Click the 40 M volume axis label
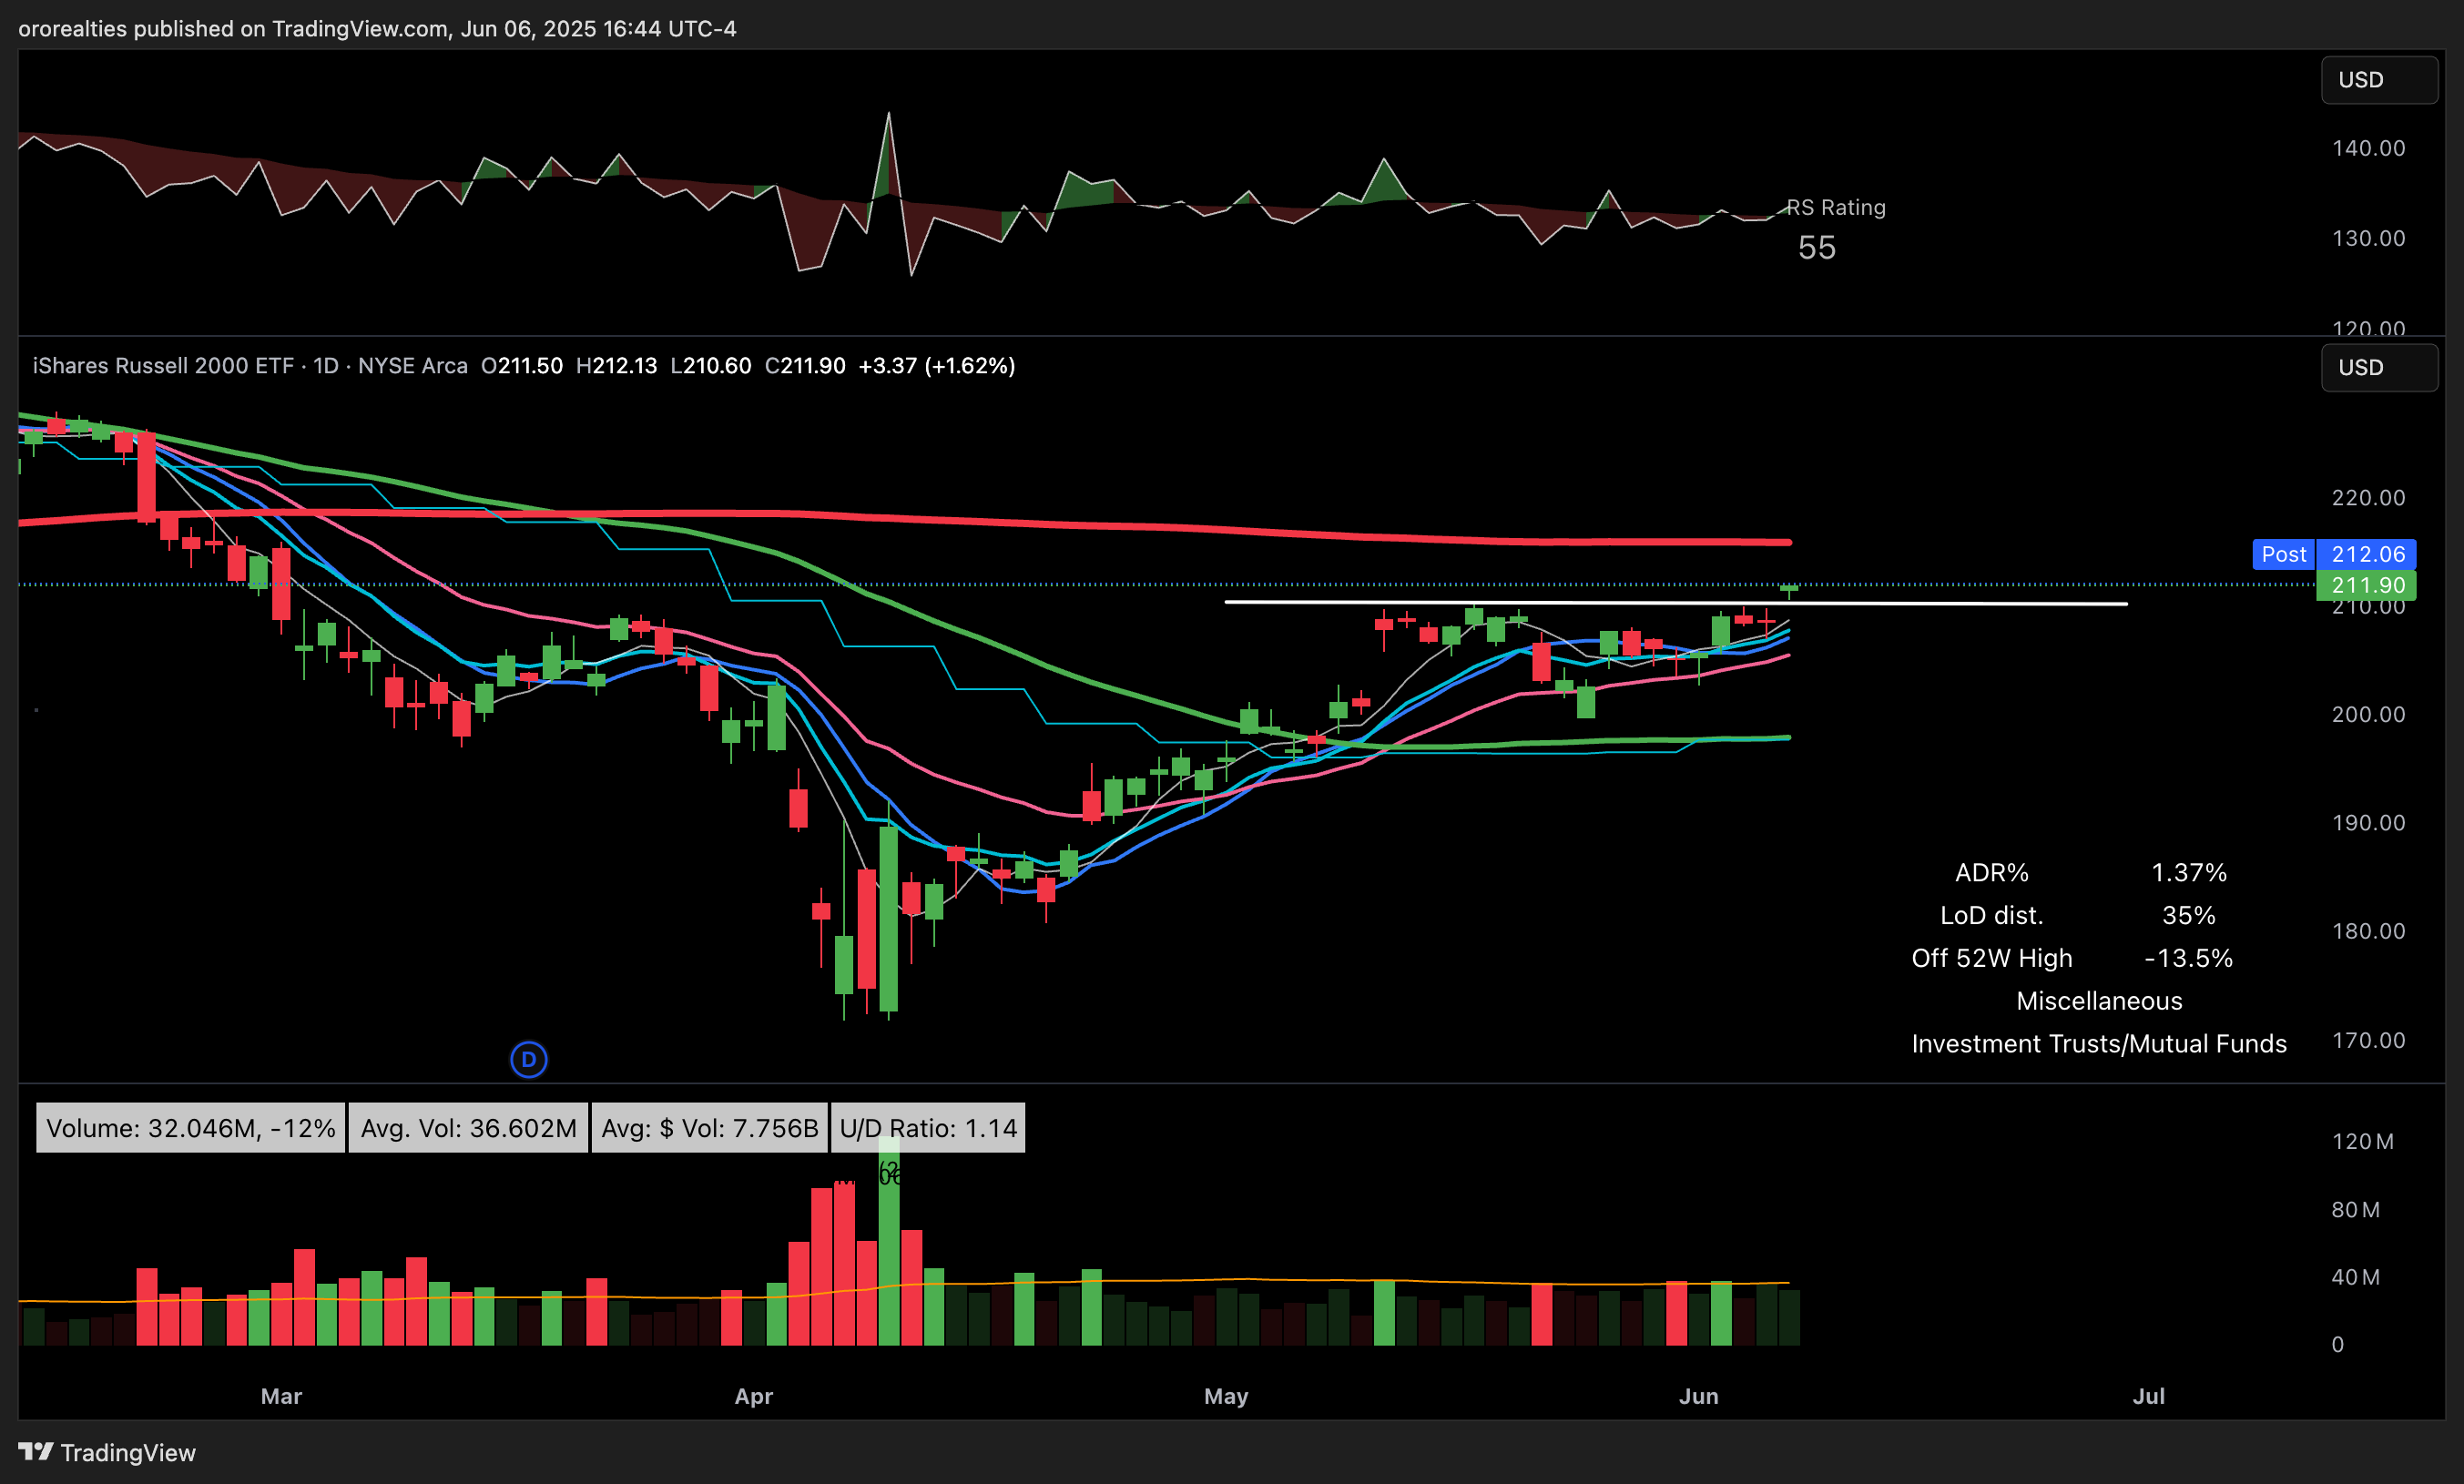 2355,1277
